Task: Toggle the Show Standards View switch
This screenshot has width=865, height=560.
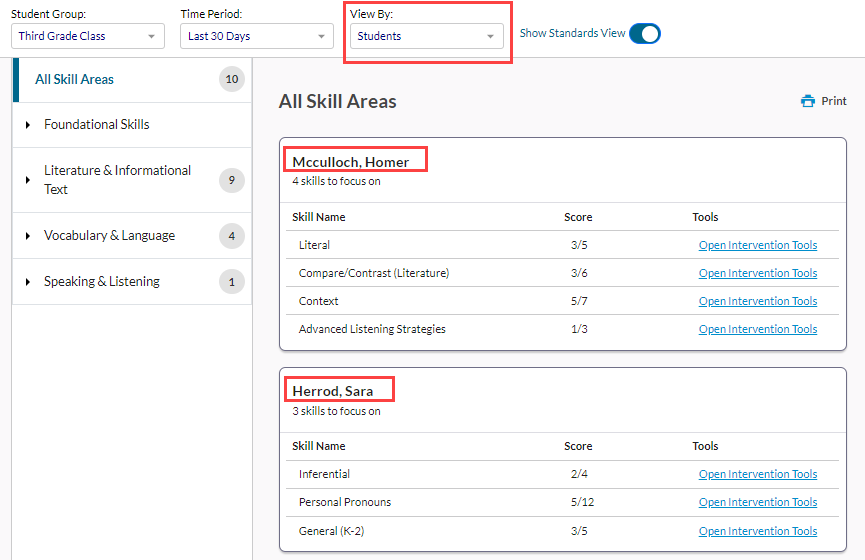Action: point(645,33)
